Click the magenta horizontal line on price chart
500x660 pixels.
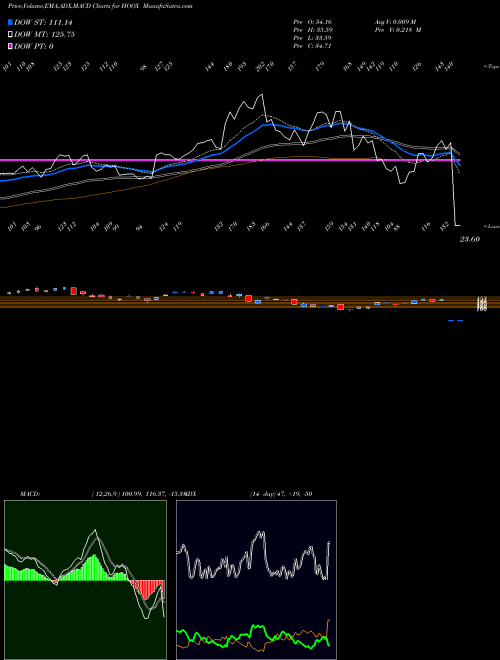click(230, 160)
